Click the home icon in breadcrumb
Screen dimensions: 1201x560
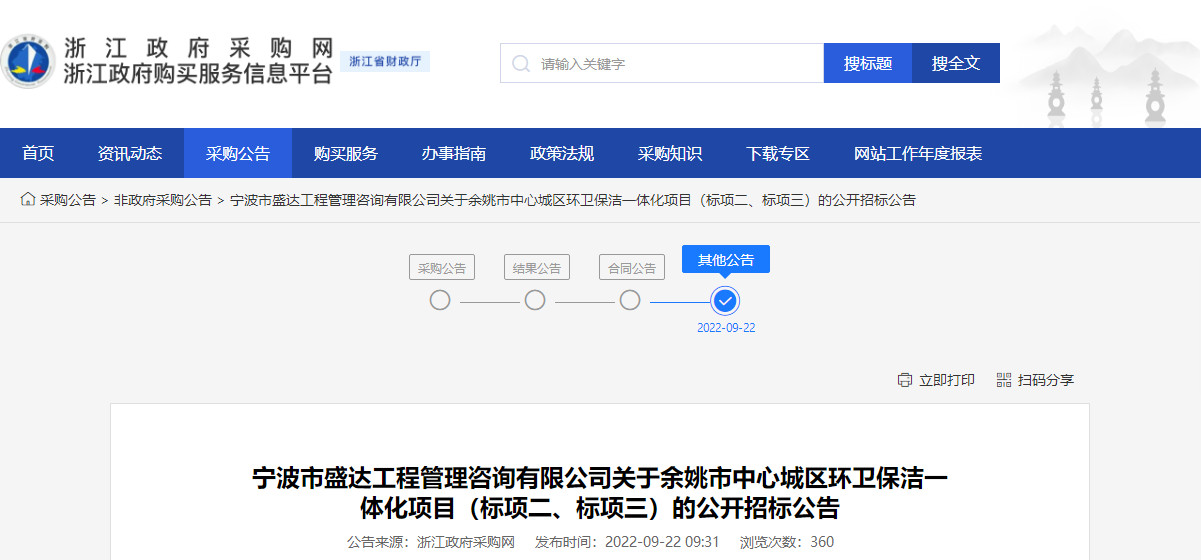(x=28, y=199)
